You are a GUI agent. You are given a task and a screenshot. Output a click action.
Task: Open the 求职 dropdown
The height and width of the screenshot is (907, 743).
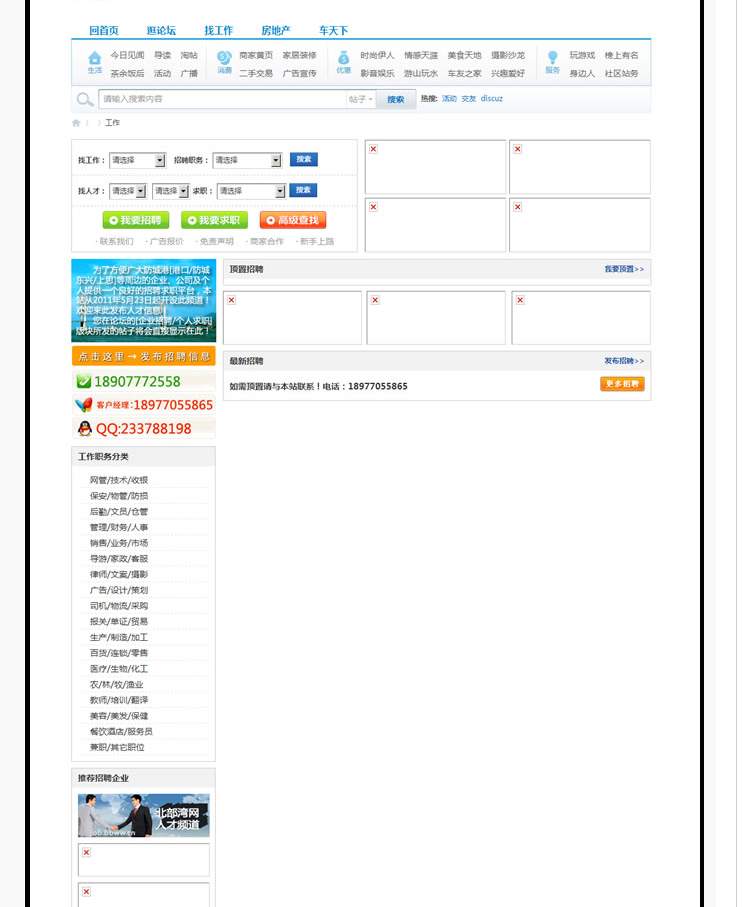pyautogui.click(x=251, y=191)
